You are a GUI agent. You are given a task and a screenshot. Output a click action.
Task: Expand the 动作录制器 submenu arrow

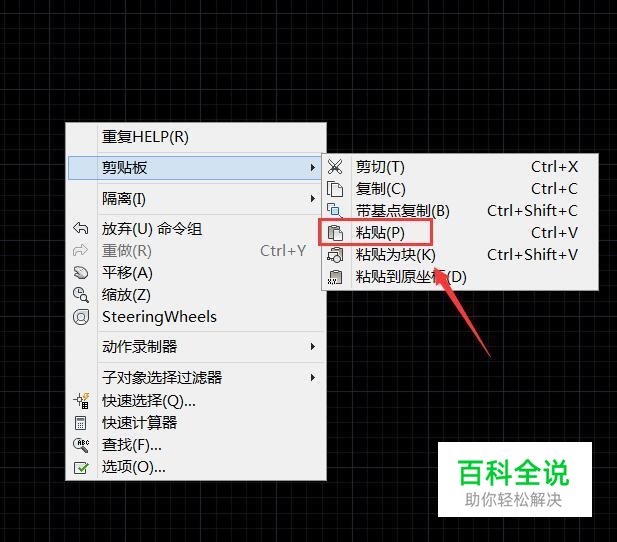[313, 347]
